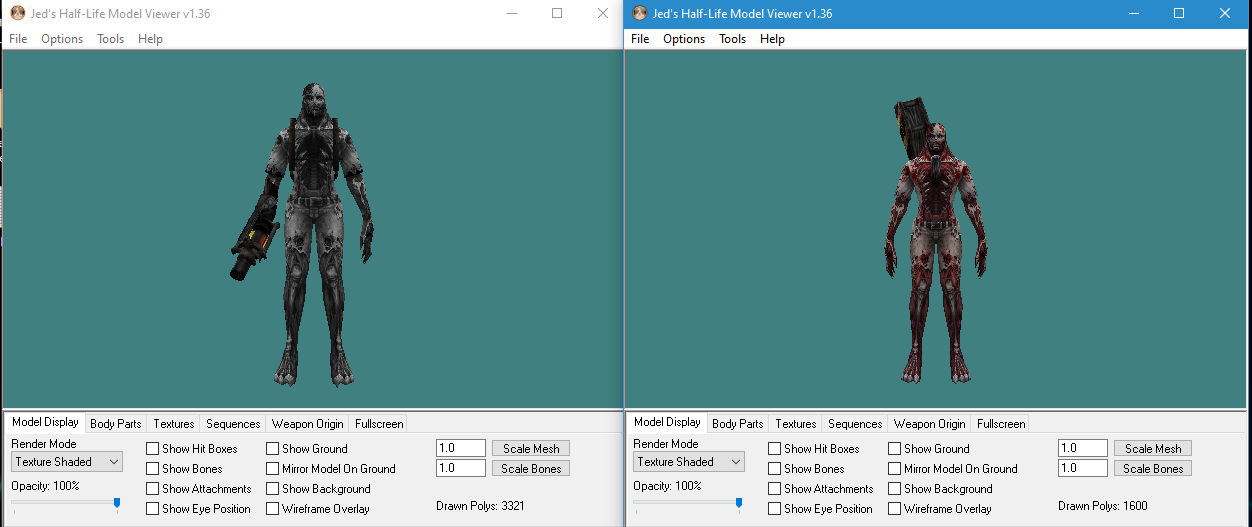This screenshot has height=527, width=1252.
Task: Enable Show Background in right window
Action: point(895,489)
